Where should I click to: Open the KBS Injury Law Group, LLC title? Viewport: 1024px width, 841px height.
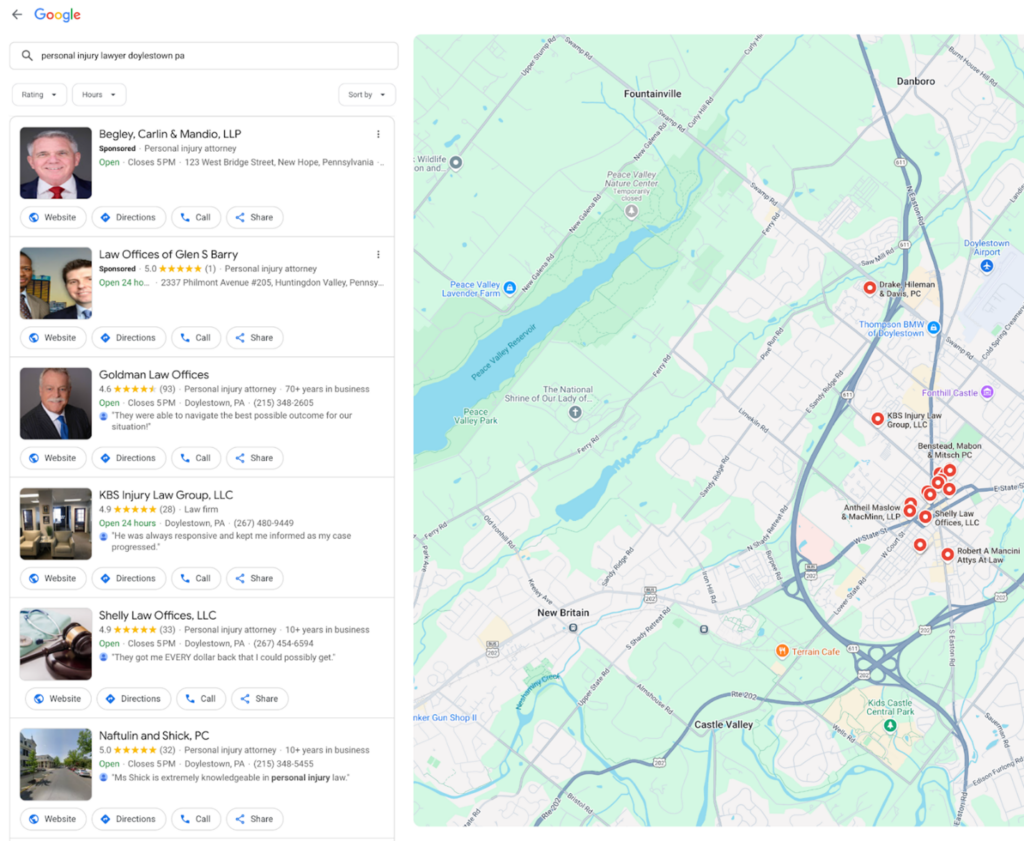[166, 495]
